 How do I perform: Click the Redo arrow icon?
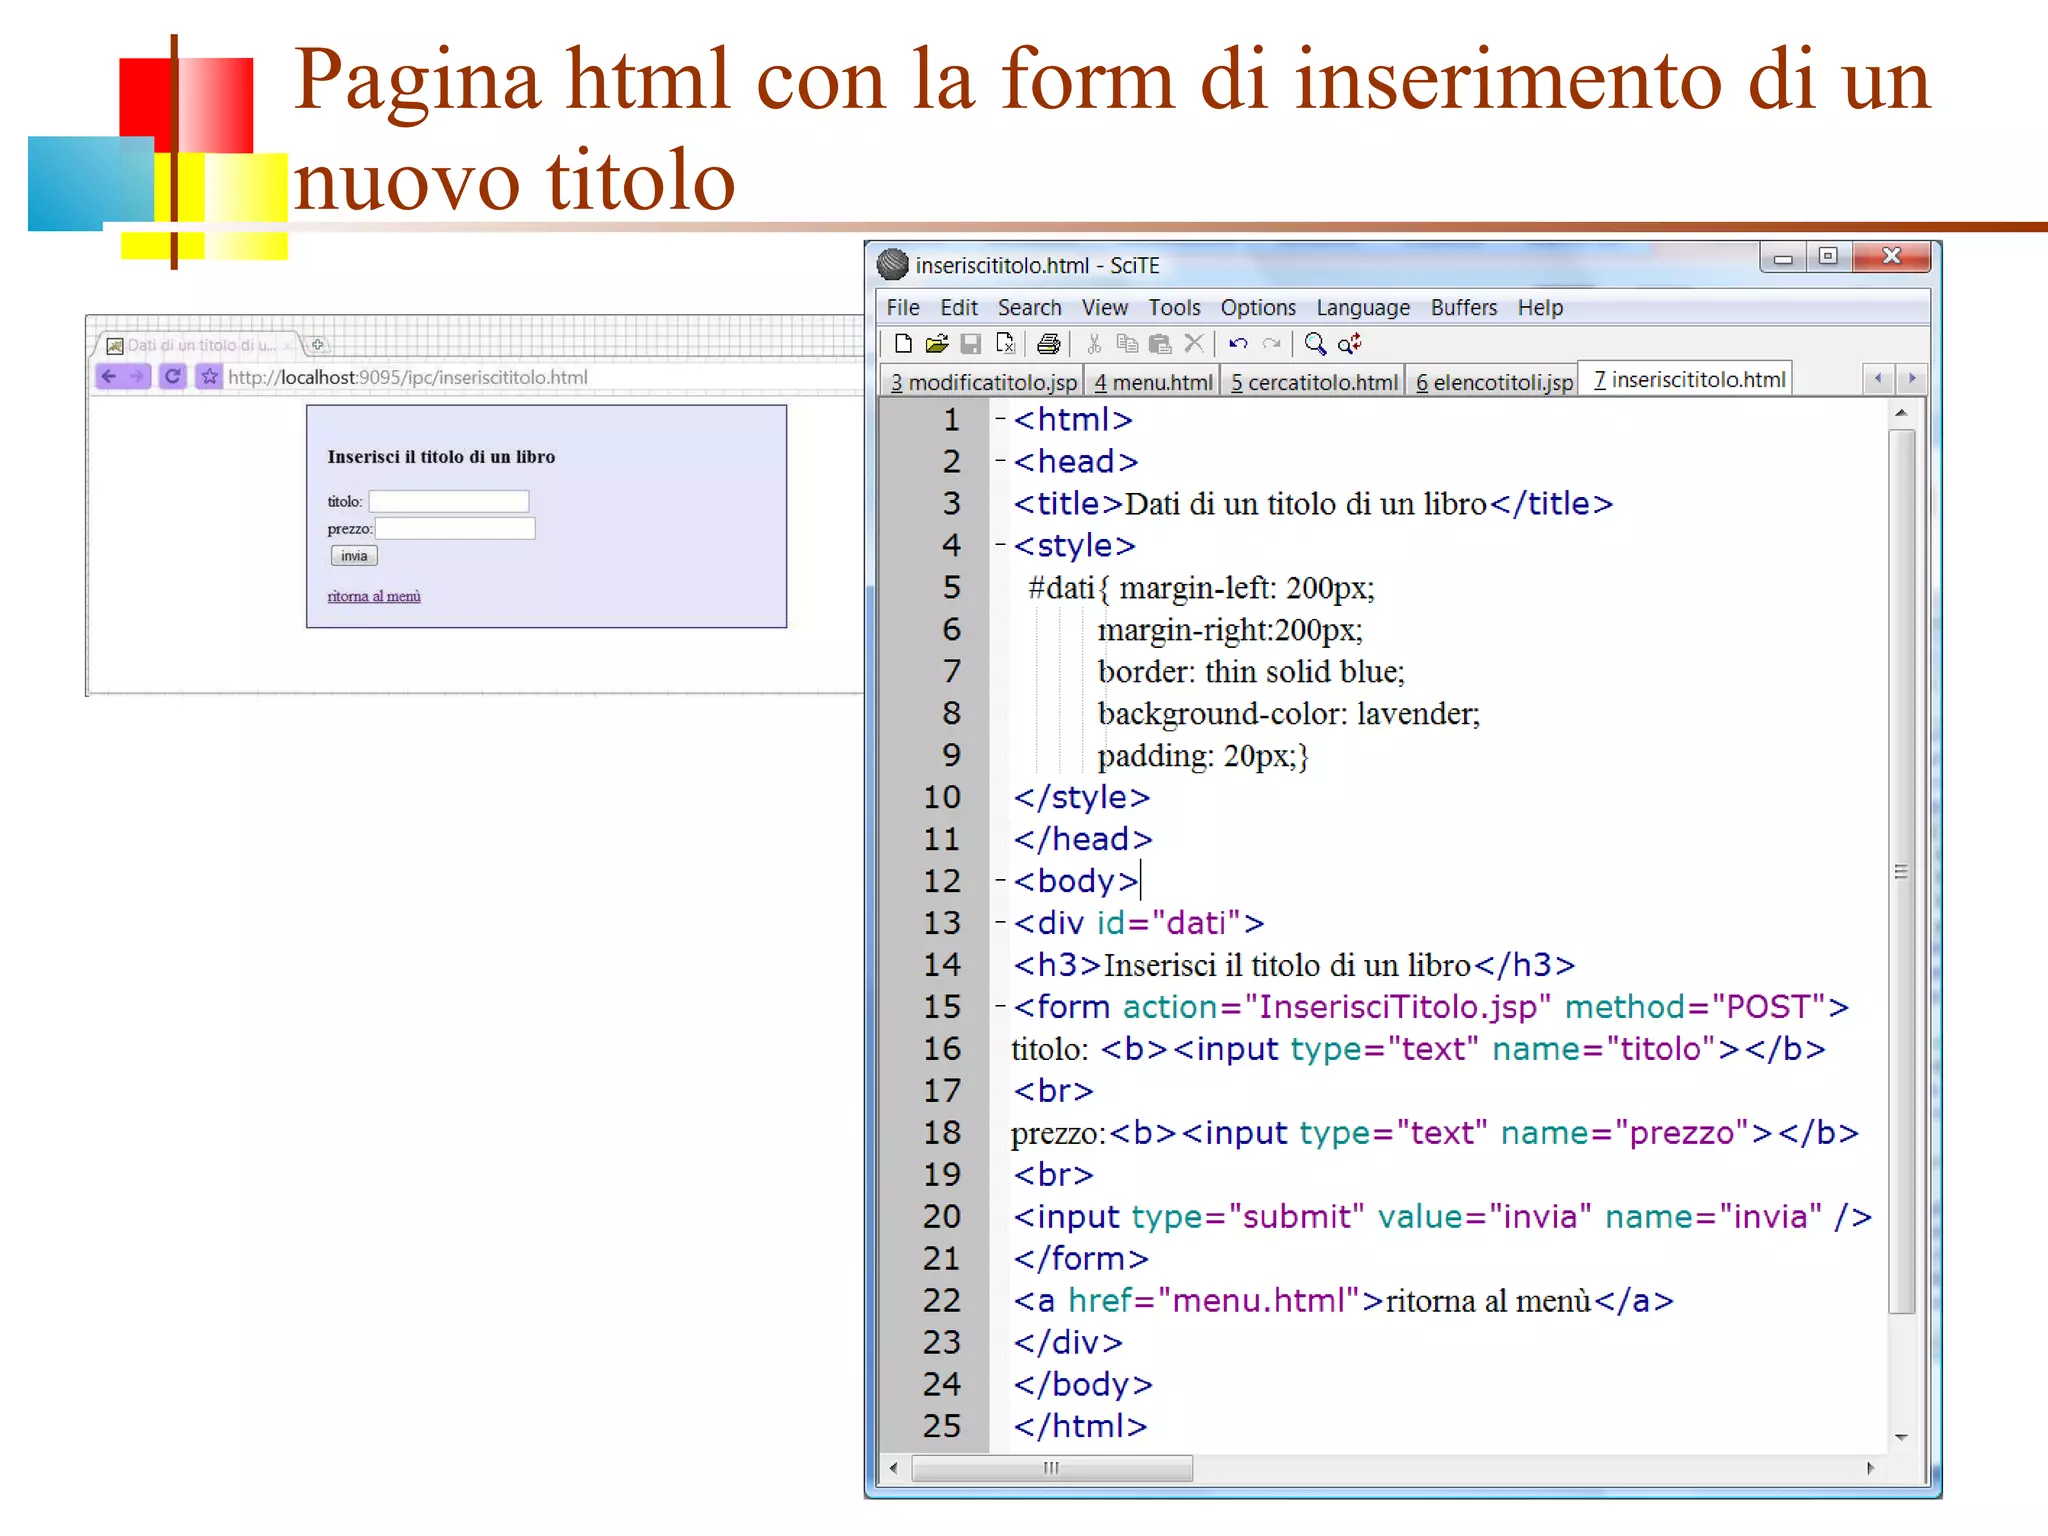(1271, 344)
